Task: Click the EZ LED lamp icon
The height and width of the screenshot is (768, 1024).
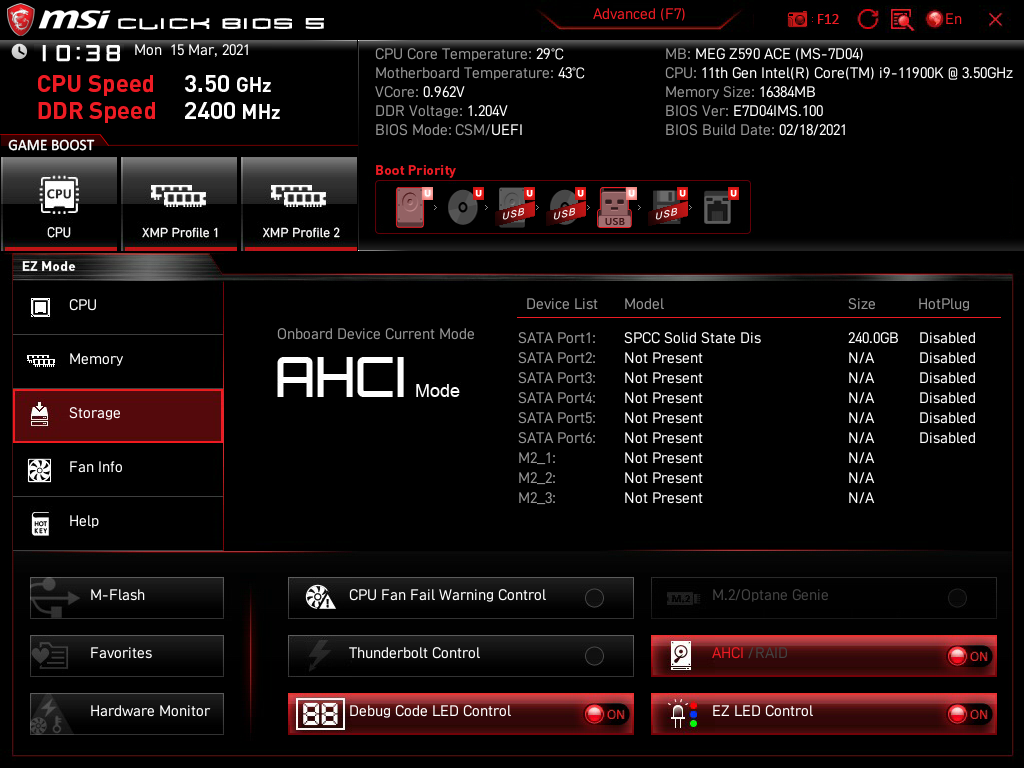Action: 683,714
